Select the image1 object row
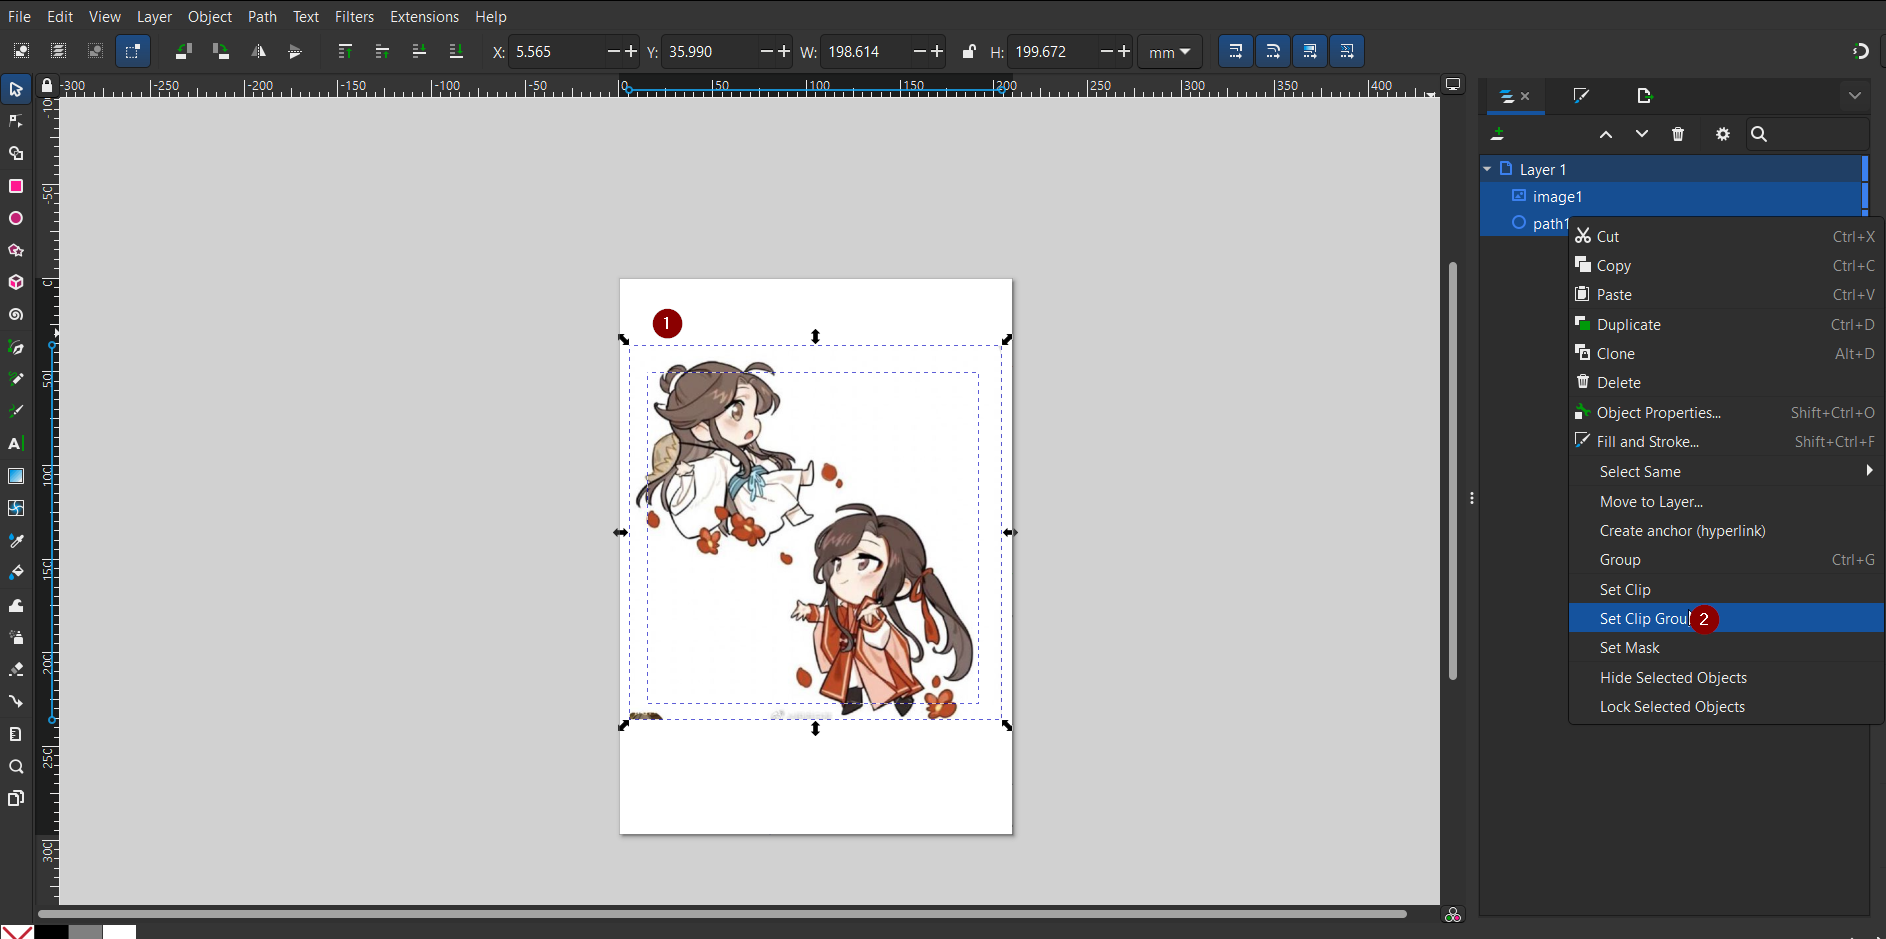The width and height of the screenshot is (1886, 939). tap(1671, 196)
